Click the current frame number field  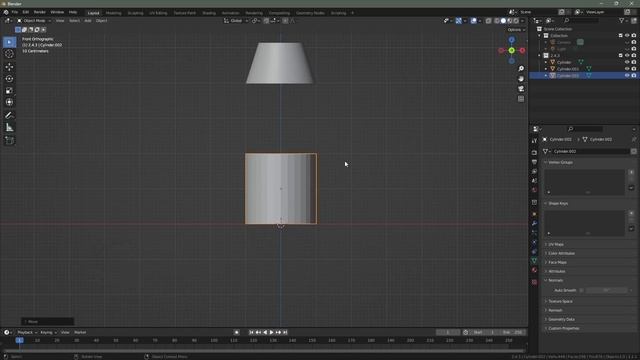point(448,332)
